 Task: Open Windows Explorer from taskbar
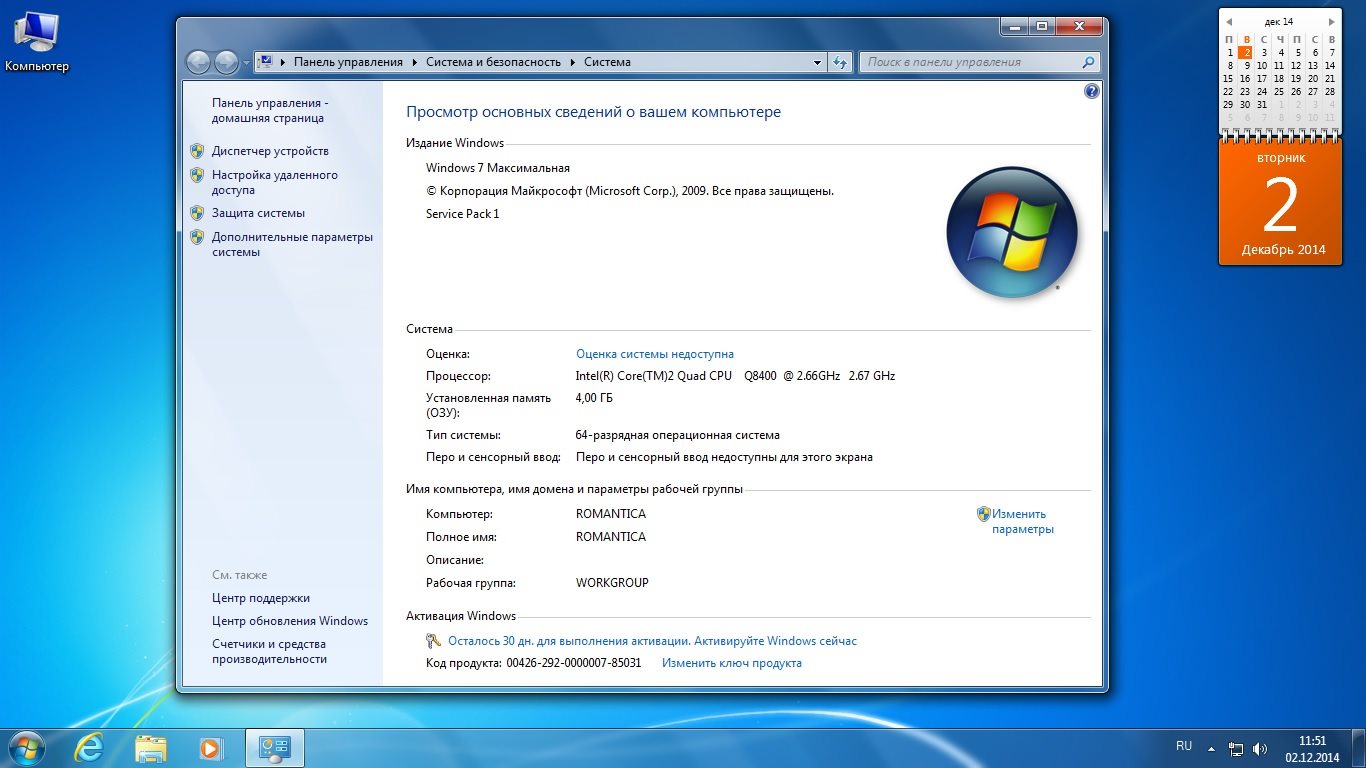[x=150, y=748]
